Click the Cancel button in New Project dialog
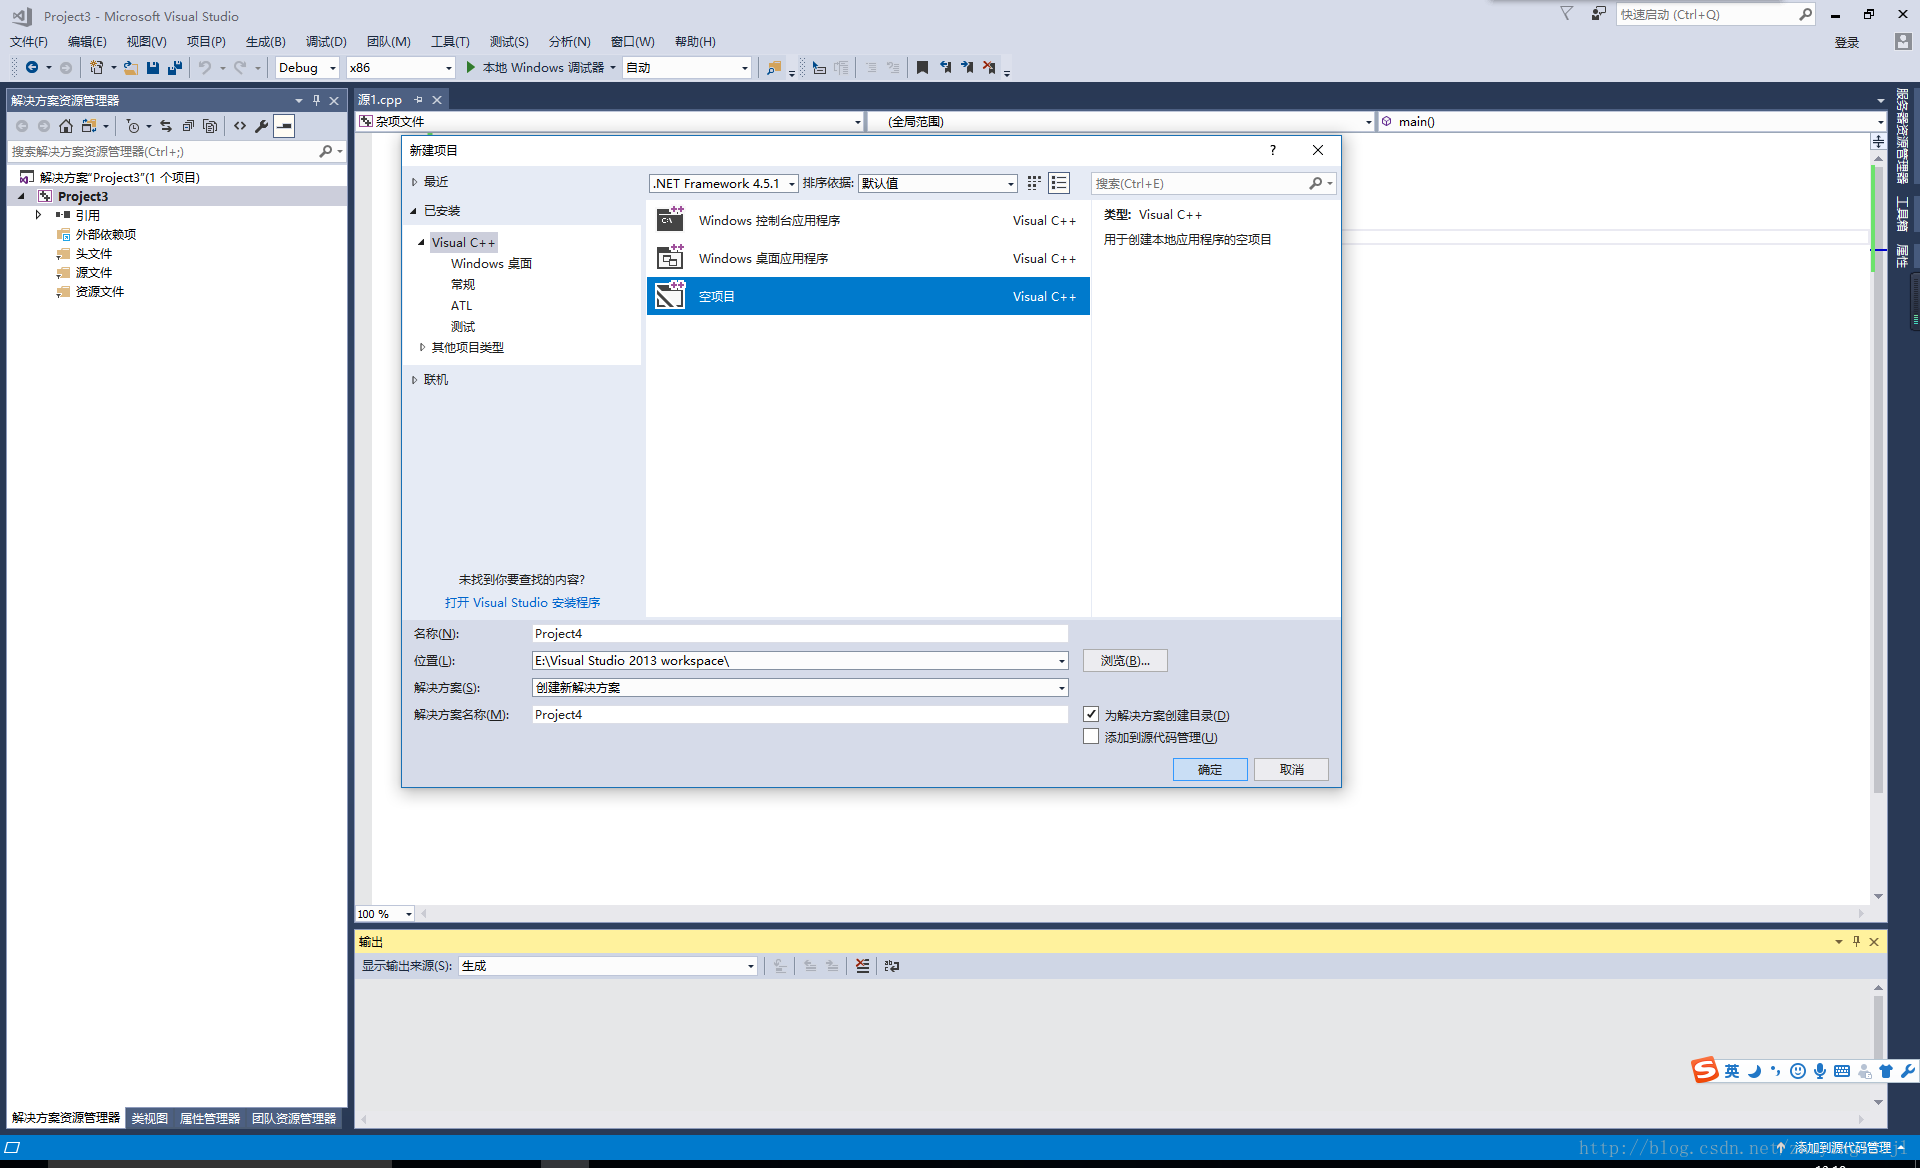The height and width of the screenshot is (1168, 1920). pos(1292,769)
